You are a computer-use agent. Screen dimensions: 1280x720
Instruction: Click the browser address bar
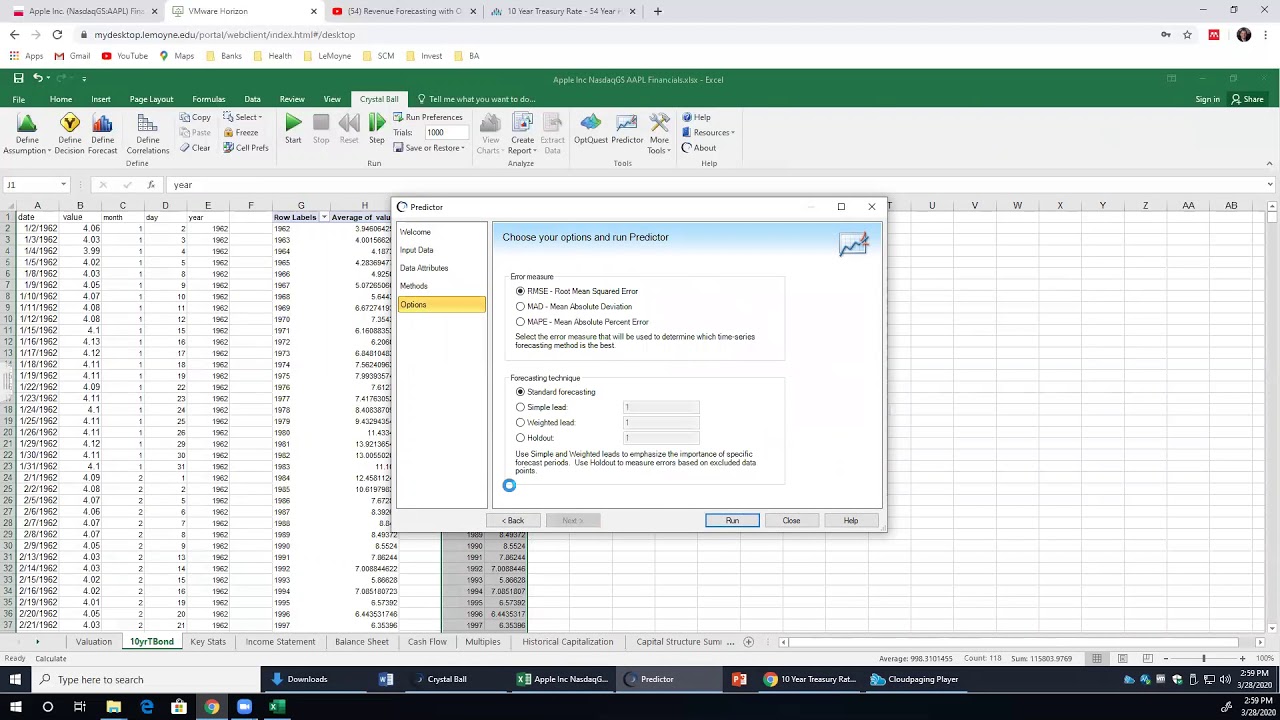[620, 34]
